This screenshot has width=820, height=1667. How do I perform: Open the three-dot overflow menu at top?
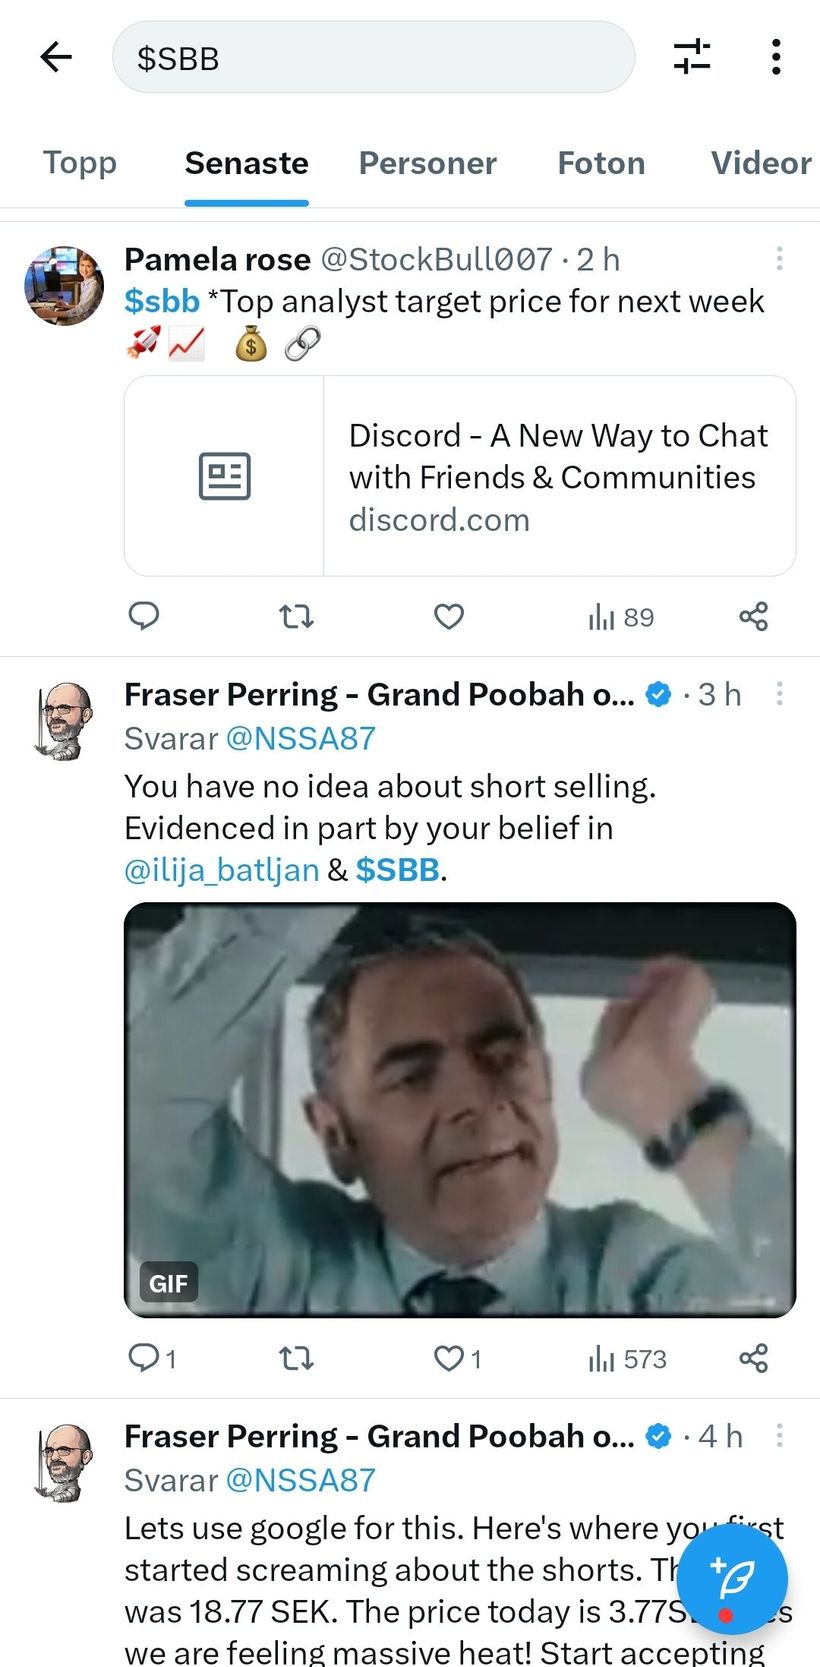click(776, 57)
